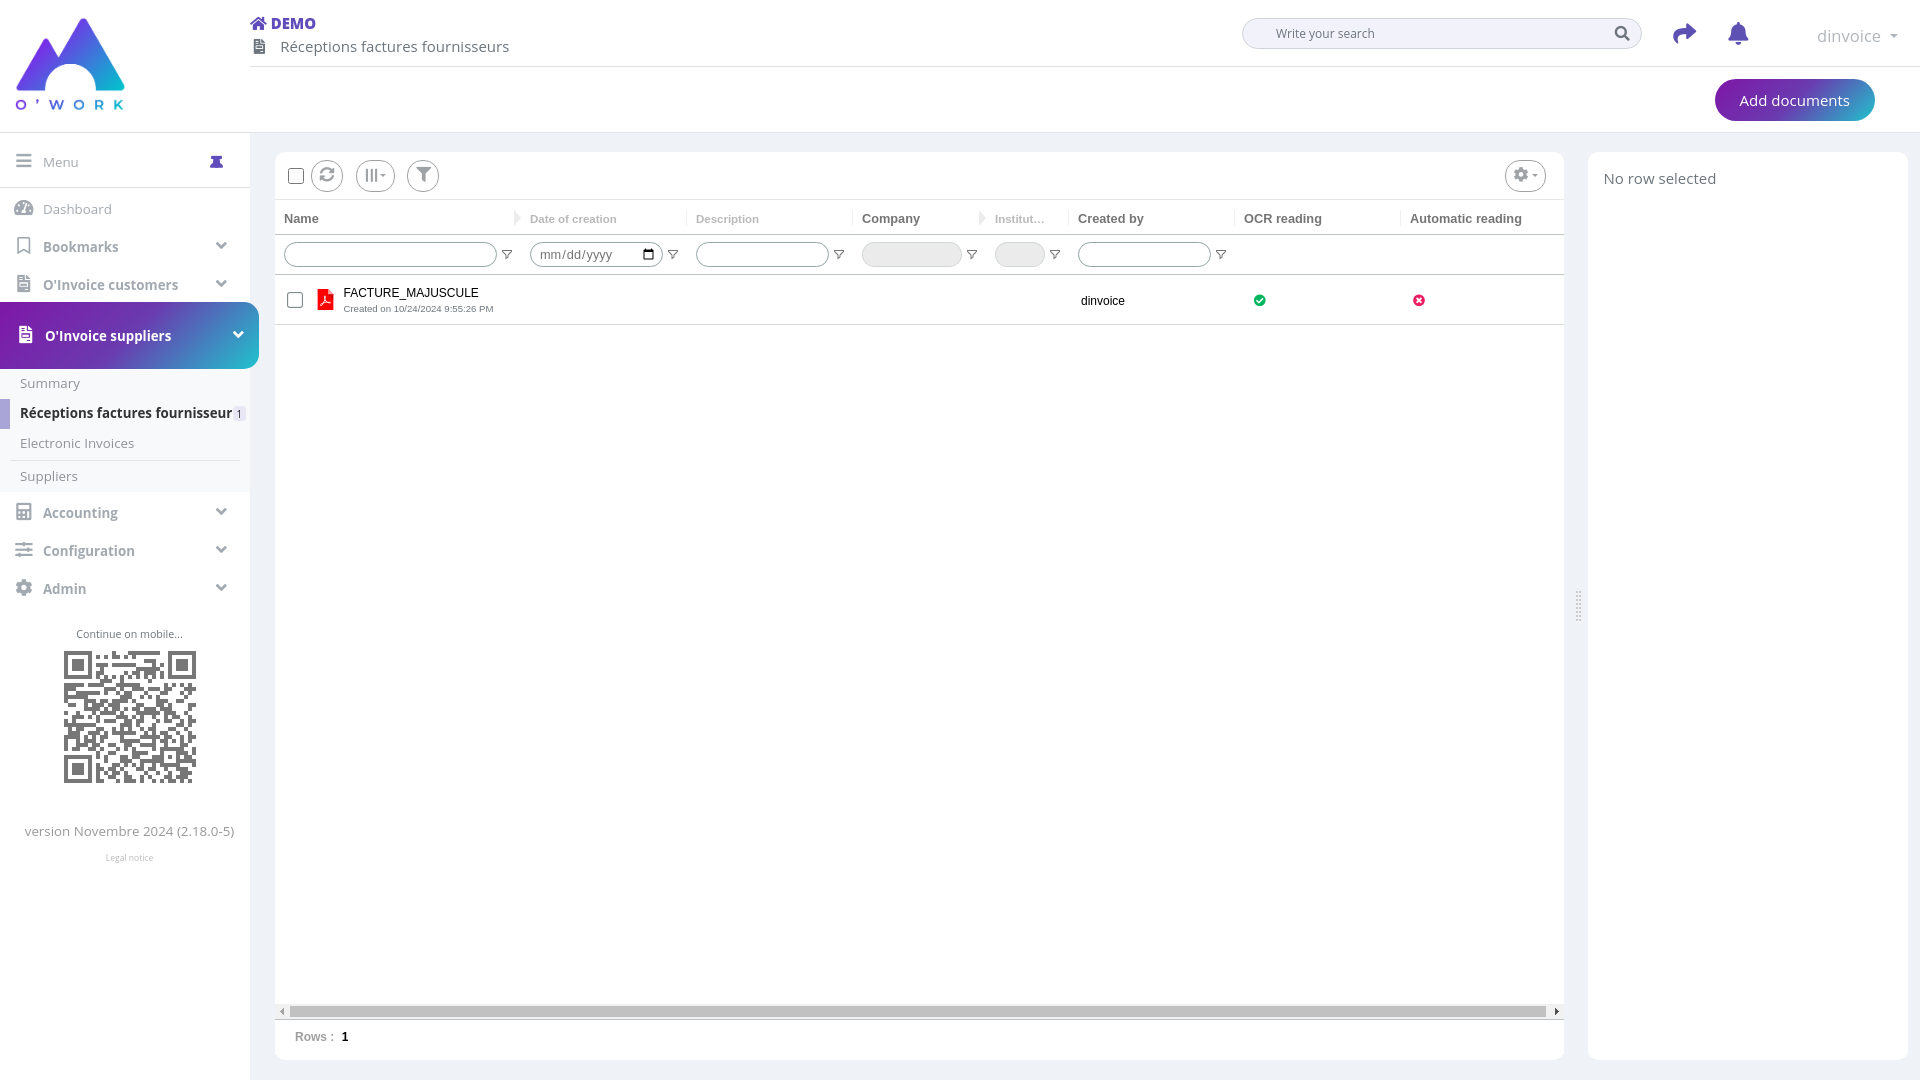Open the notifications bell icon
The height and width of the screenshot is (1080, 1920).
pos(1738,34)
